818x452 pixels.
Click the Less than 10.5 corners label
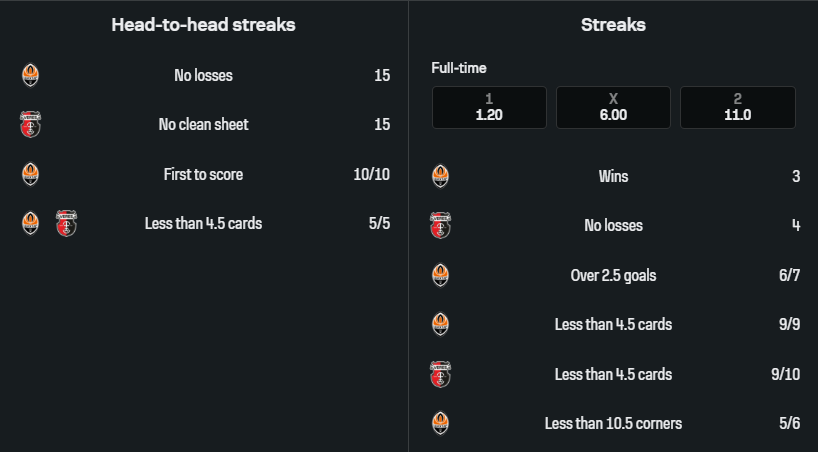(613, 423)
